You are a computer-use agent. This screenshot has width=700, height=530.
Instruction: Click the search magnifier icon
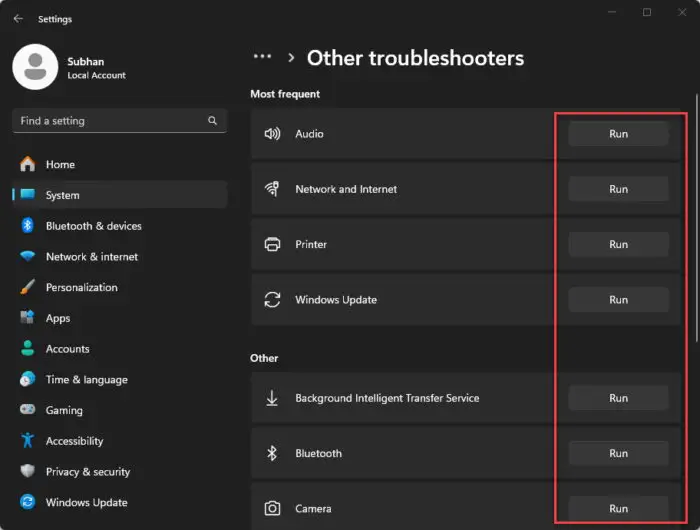[212, 121]
